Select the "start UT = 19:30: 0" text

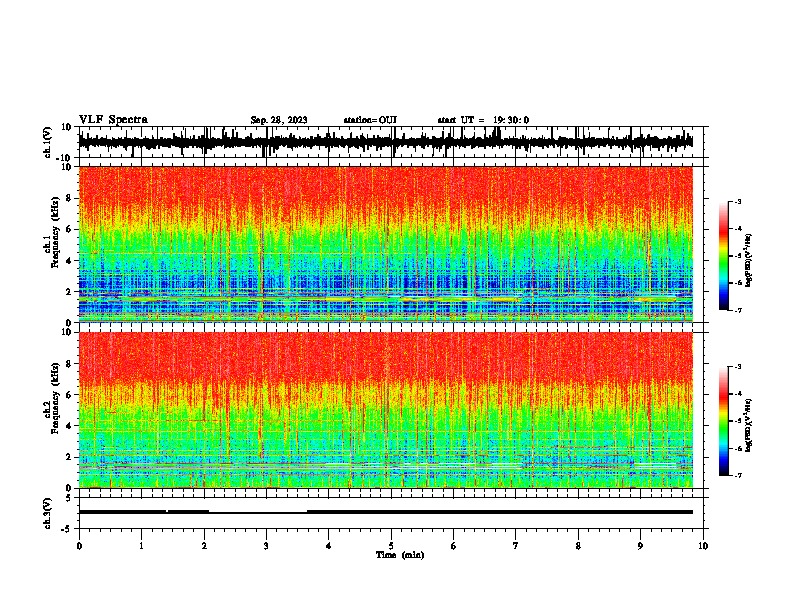tap(483, 120)
